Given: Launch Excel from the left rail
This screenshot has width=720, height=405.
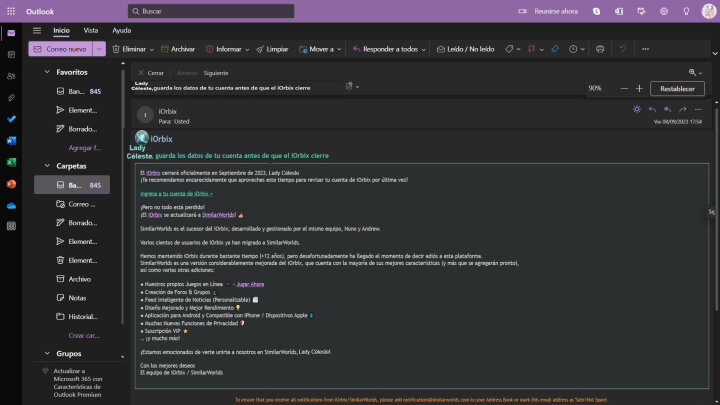Looking at the screenshot, I should tap(11, 162).
